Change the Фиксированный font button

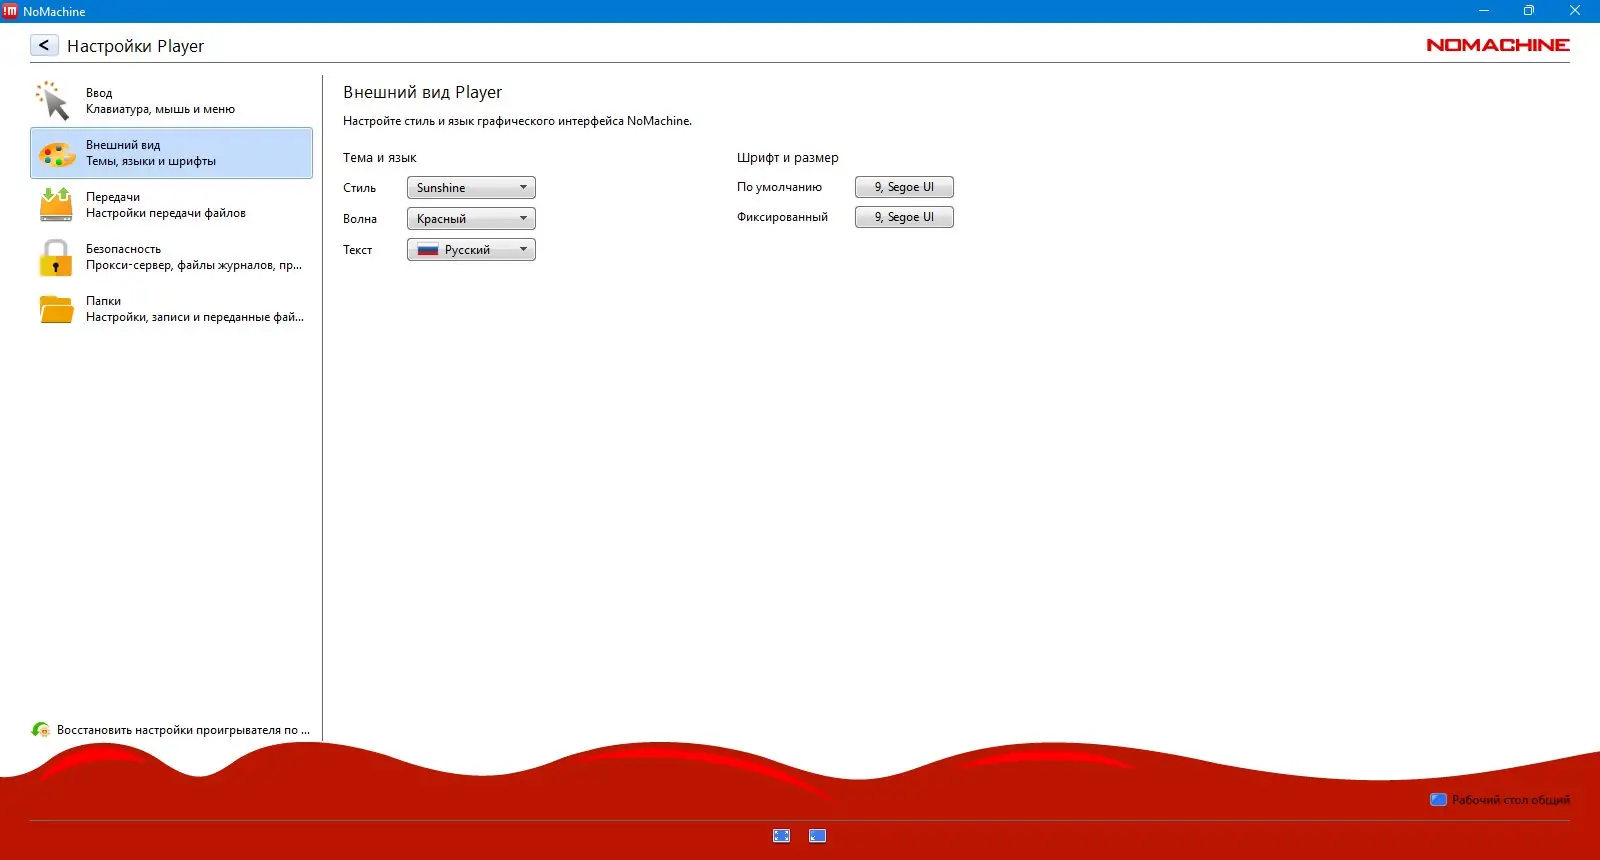904,217
